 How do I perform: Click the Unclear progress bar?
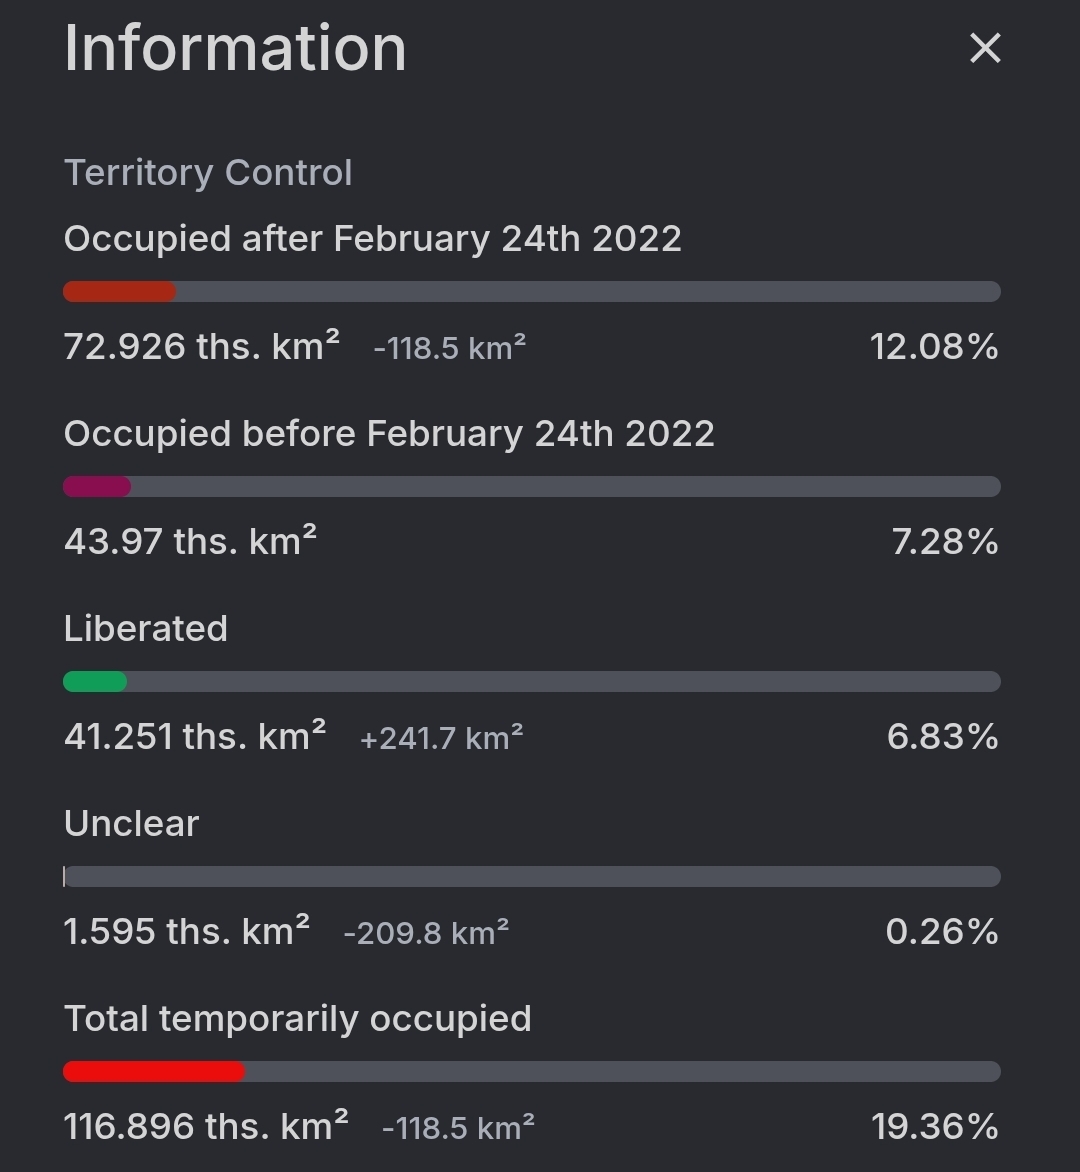point(531,877)
